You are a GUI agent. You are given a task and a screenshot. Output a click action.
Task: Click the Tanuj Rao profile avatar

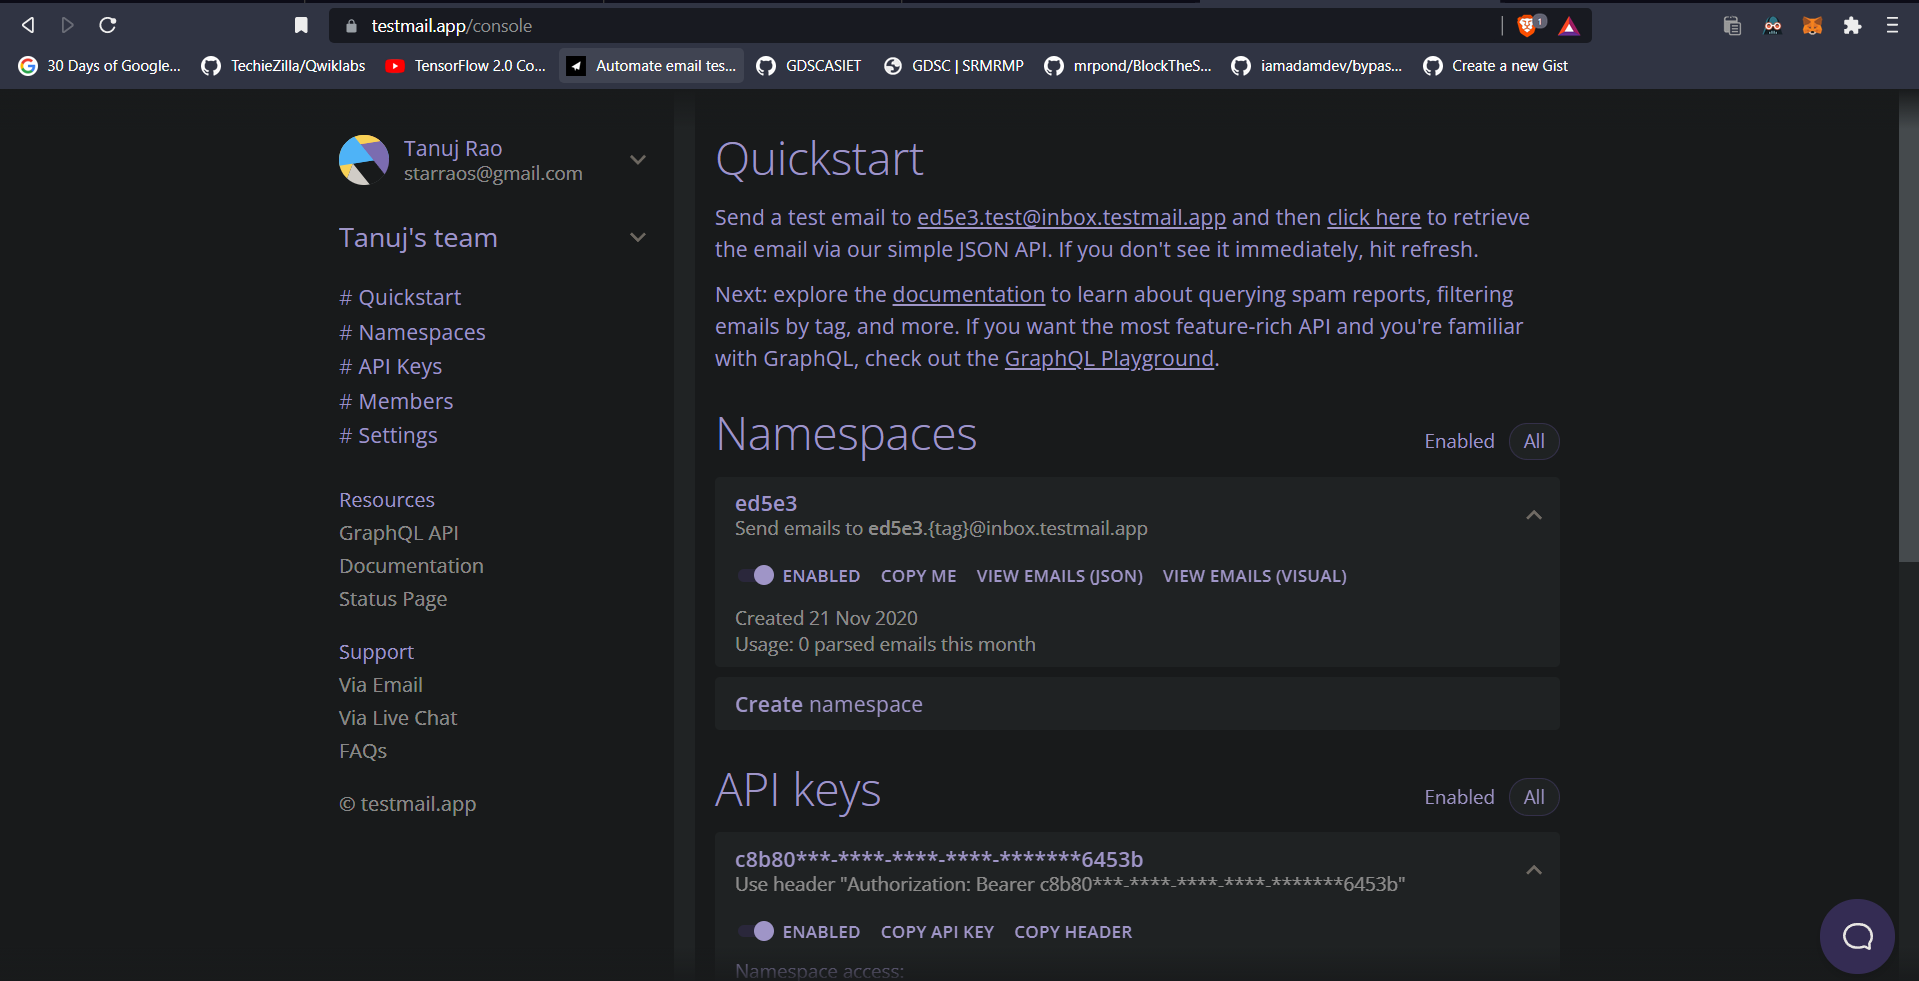coord(364,160)
